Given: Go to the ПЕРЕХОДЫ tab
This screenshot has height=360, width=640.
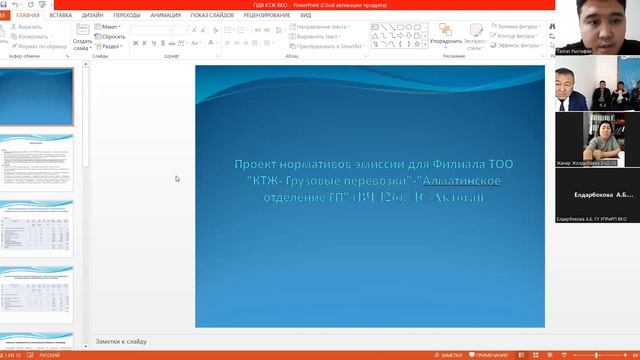Looking at the screenshot, I should pyautogui.click(x=127, y=15).
